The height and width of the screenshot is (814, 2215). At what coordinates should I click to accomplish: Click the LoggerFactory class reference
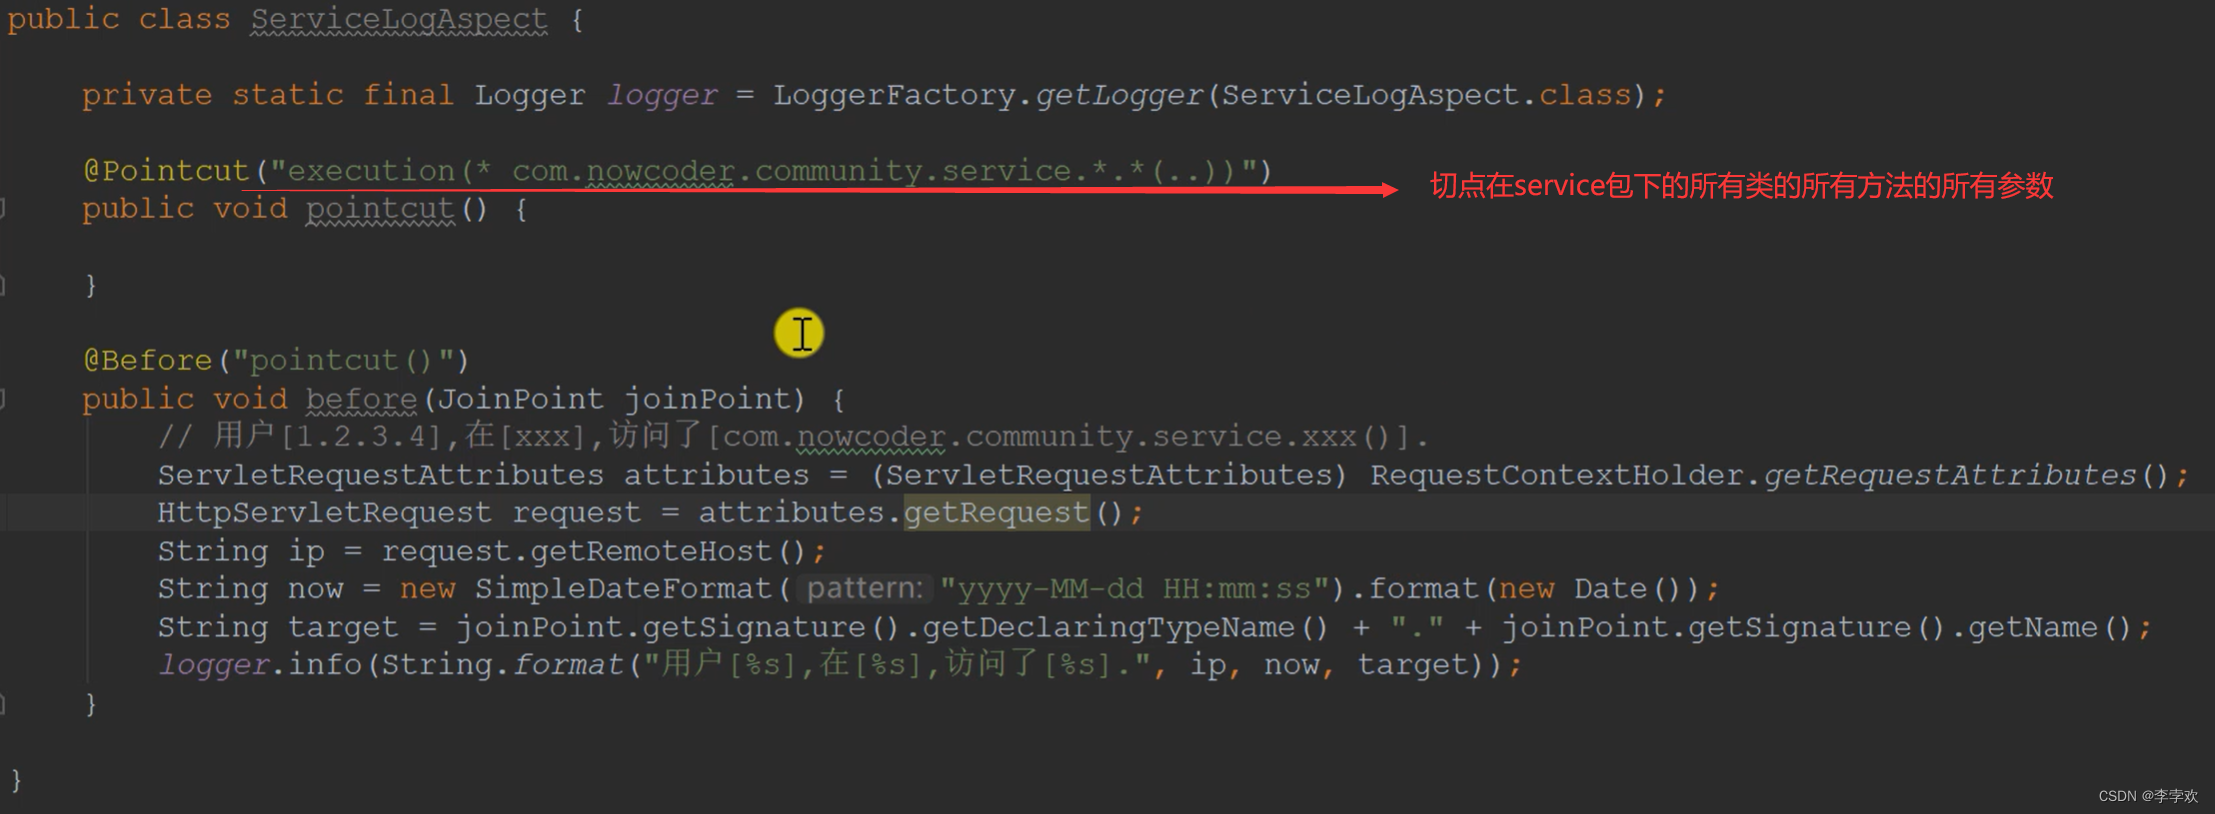point(894,95)
